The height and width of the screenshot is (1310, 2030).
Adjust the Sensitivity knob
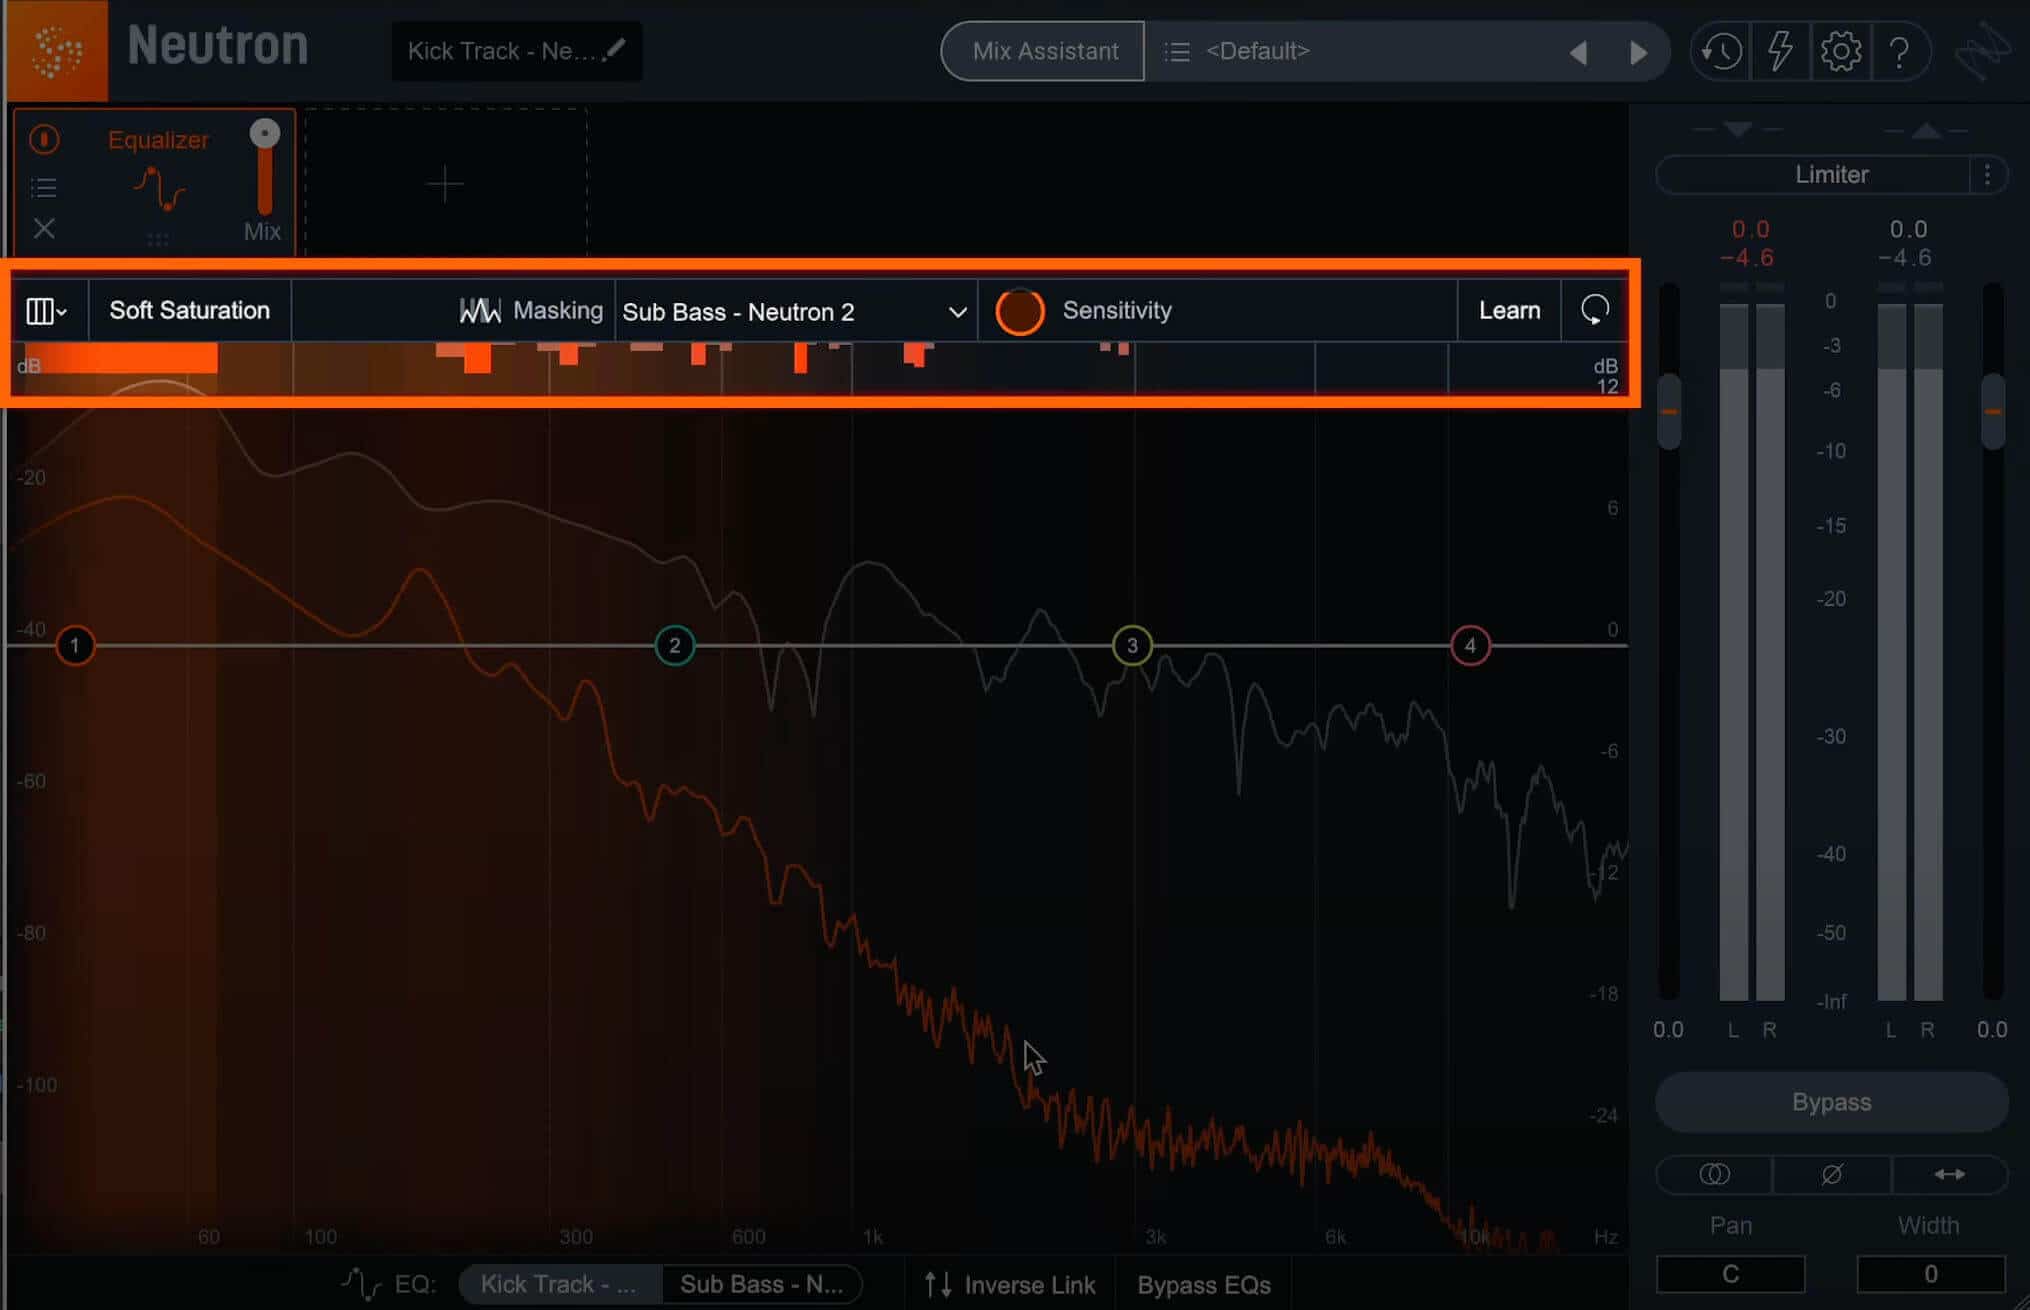(x=1020, y=311)
